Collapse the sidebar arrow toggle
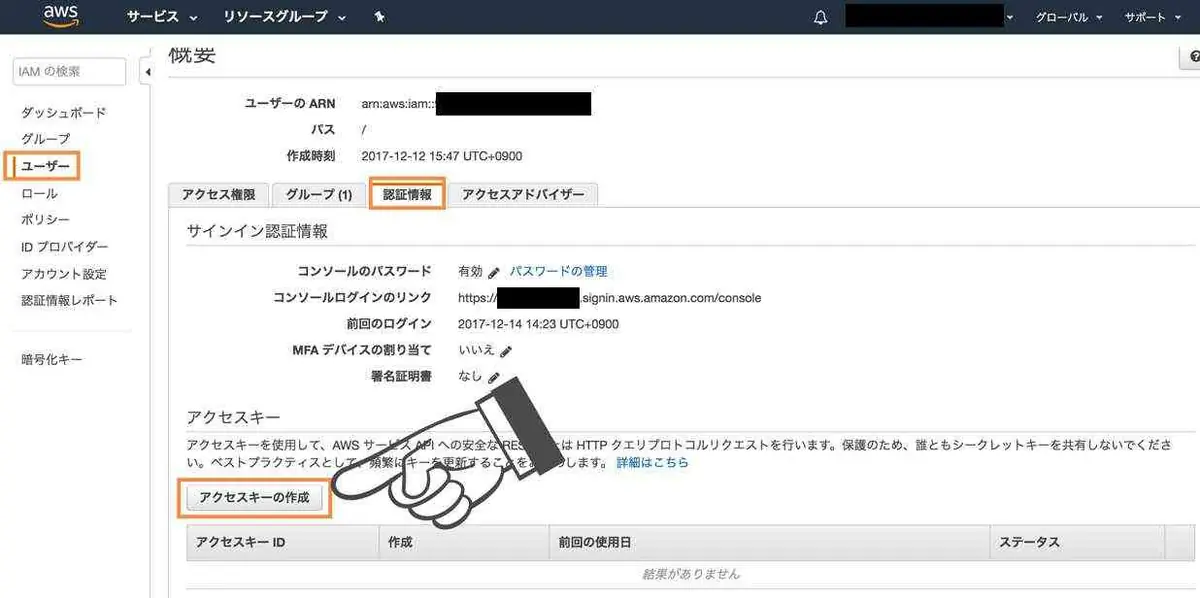The width and height of the screenshot is (1200, 598). click(147, 72)
